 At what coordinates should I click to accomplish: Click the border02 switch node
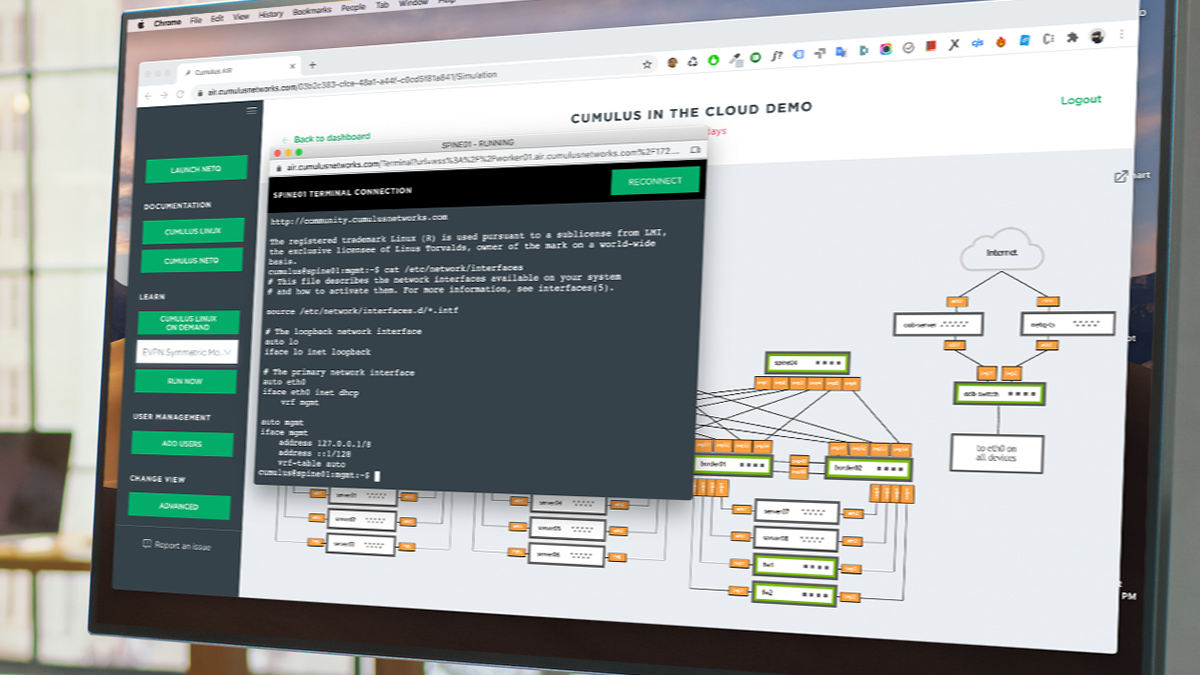(869, 467)
